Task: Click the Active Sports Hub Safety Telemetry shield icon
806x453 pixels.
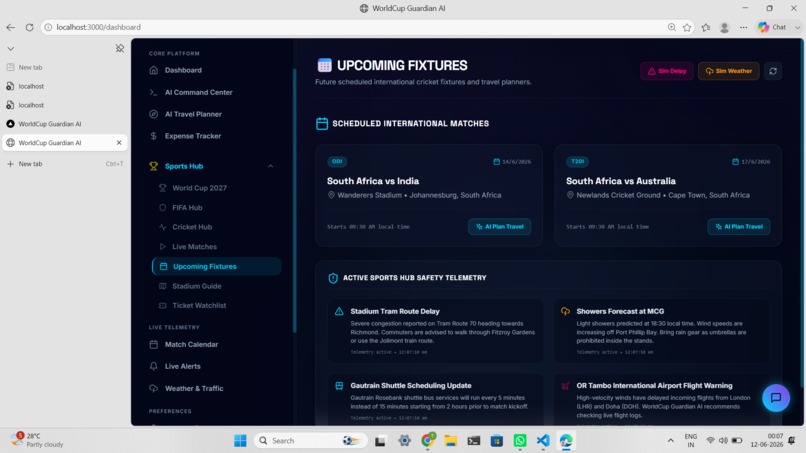Action: pyautogui.click(x=333, y=278)
